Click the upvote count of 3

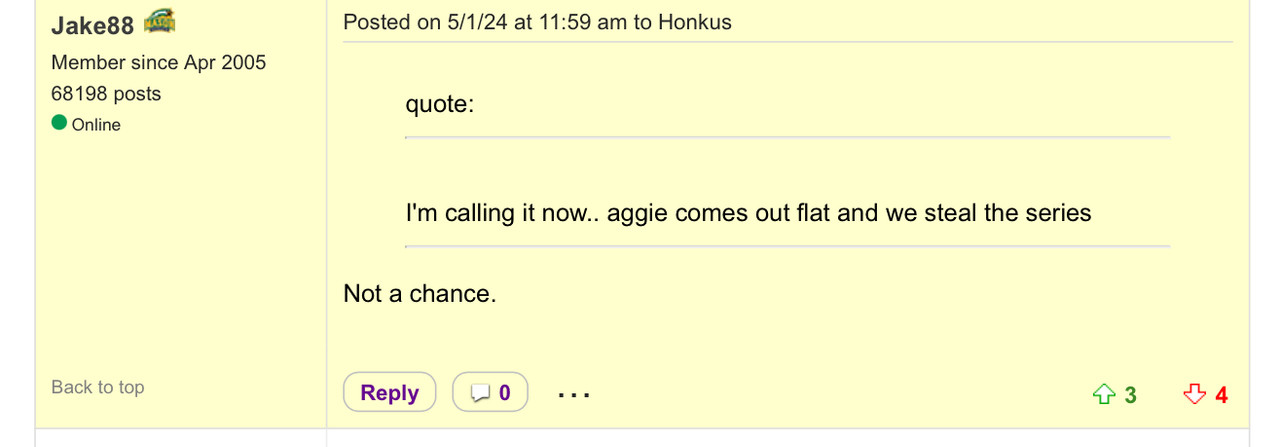1130,395
